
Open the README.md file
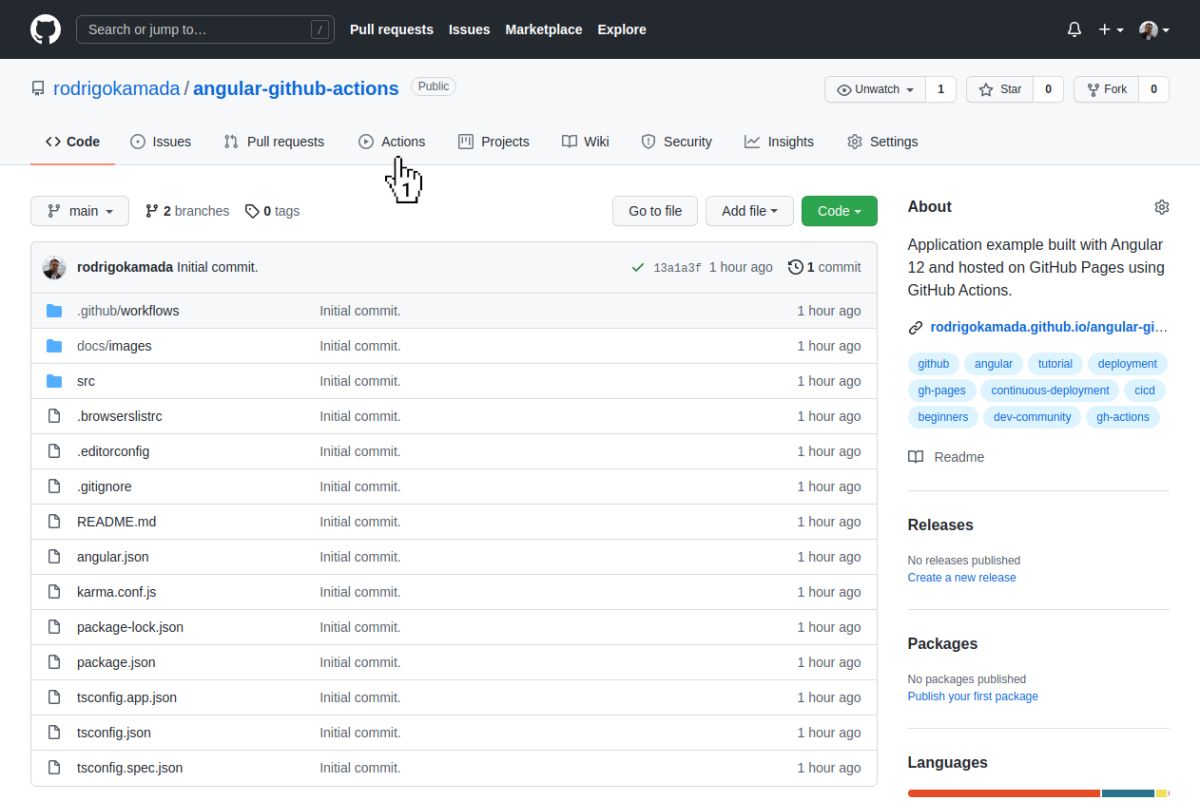pyautogui.click(x=116, y=522)
